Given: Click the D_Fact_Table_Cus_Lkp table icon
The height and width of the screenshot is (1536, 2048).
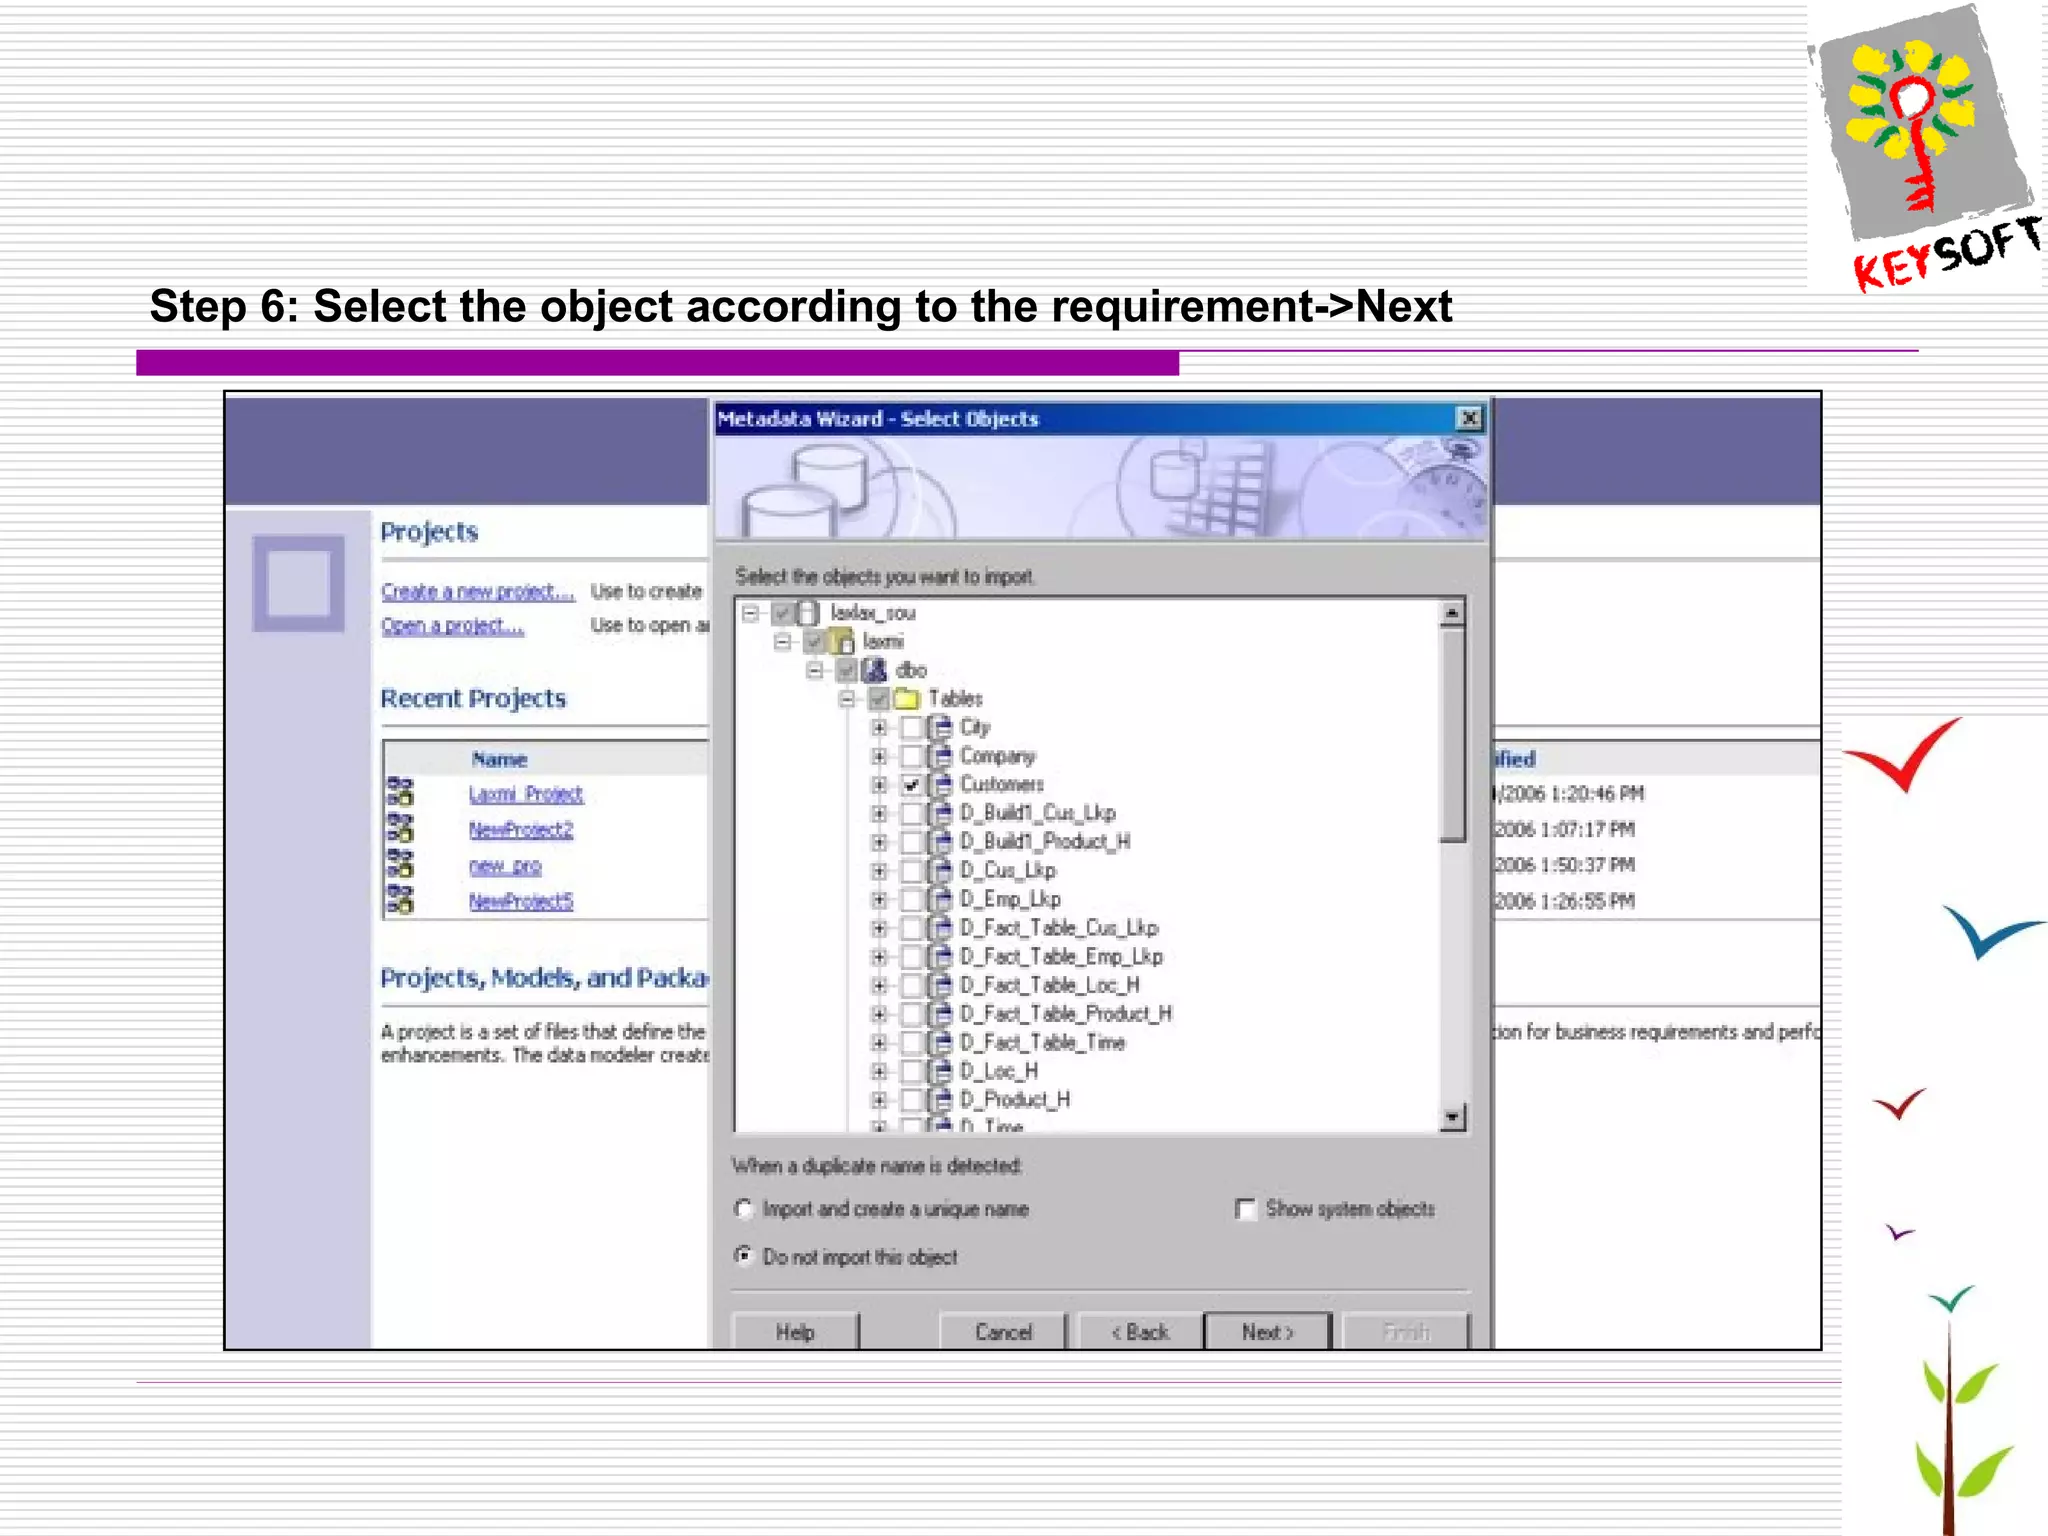Looking at the screenshot, I should coord(940,928).
